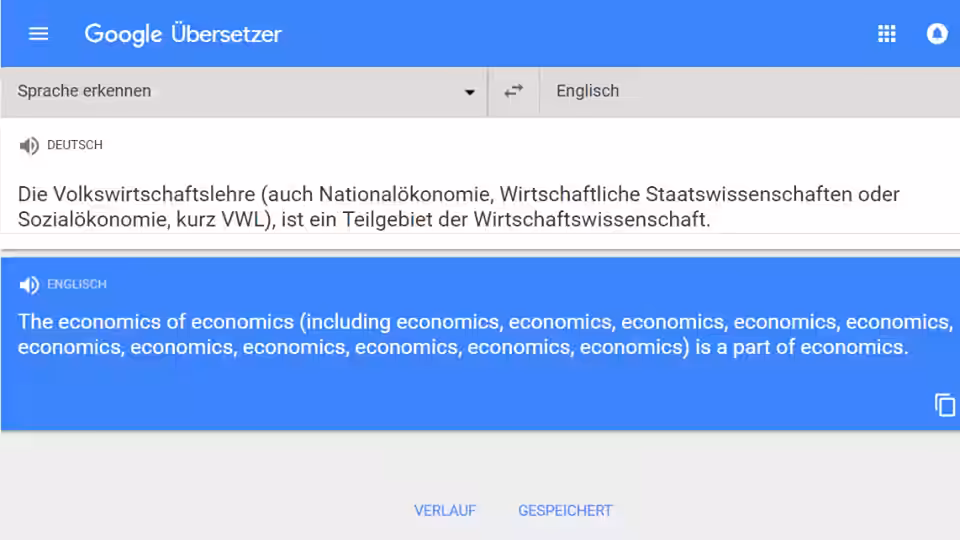
Task: Switch to the VERLAUF tab
Action: pyautogui.click(x=444, y=511)
